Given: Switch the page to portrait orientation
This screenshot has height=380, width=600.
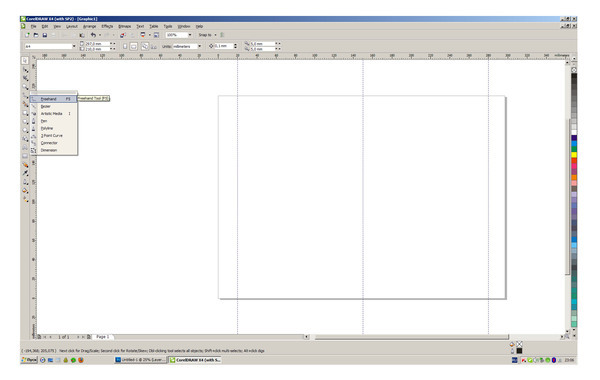Looking at the screenshot, I should tap(125, 46).
